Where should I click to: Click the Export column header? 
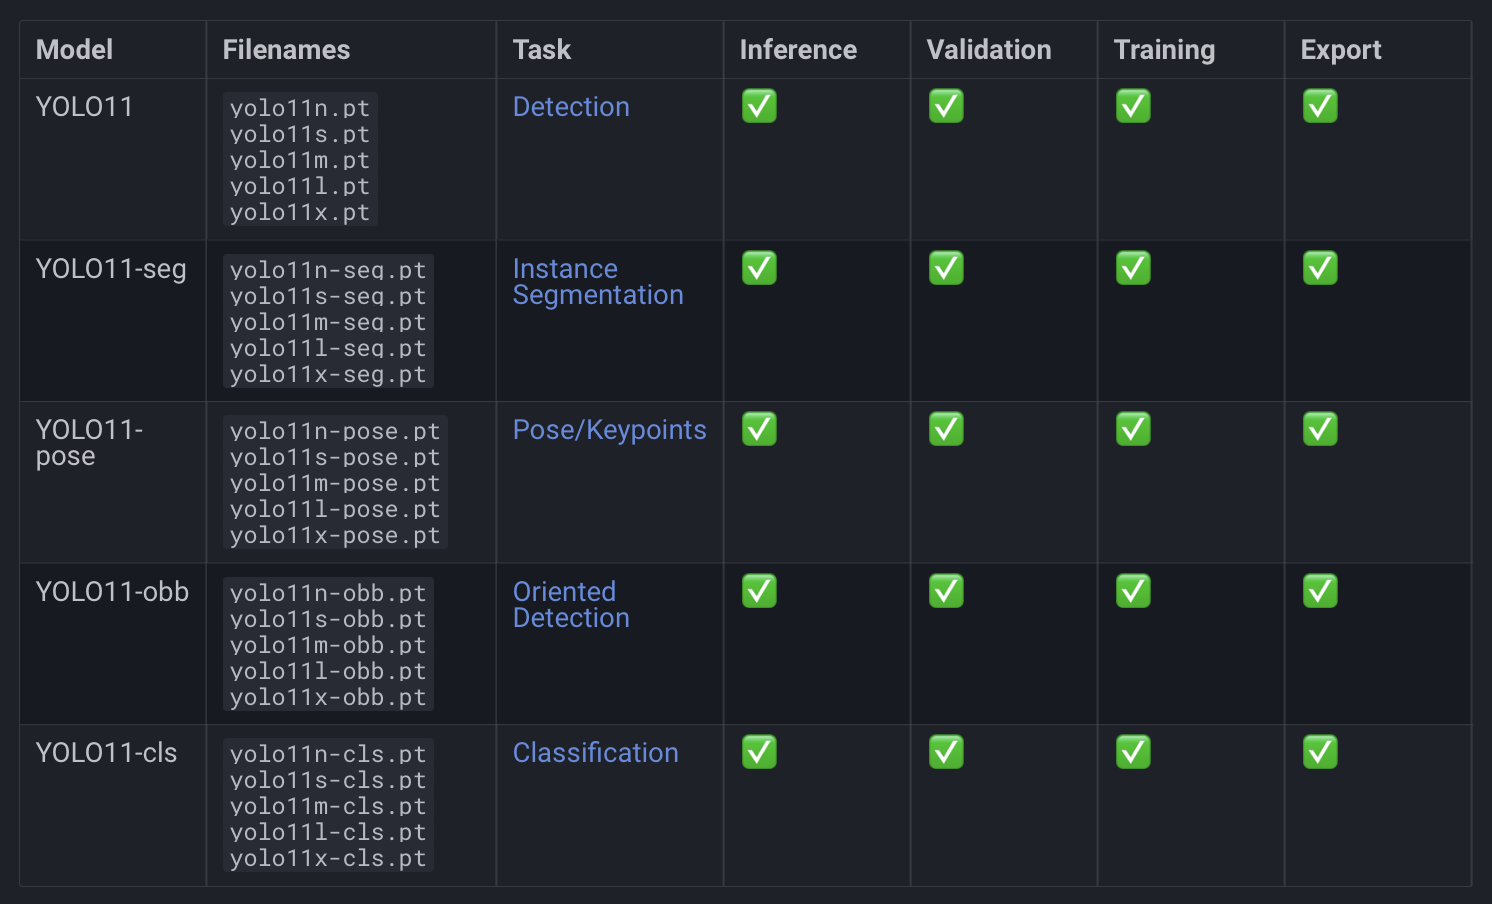coord(1341,50)
